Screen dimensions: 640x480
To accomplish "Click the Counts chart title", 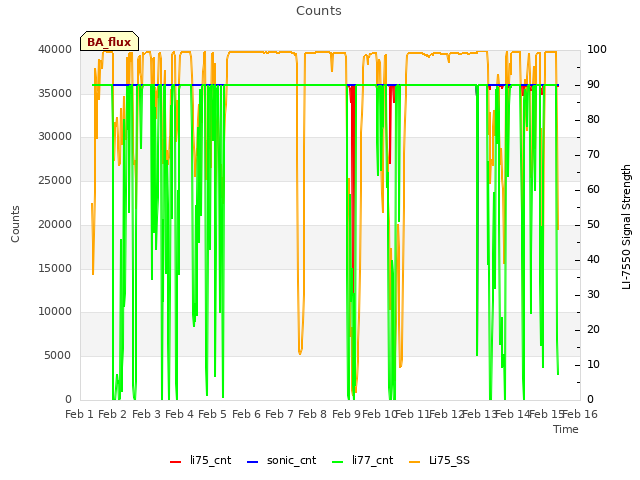I will coord(319,11).
